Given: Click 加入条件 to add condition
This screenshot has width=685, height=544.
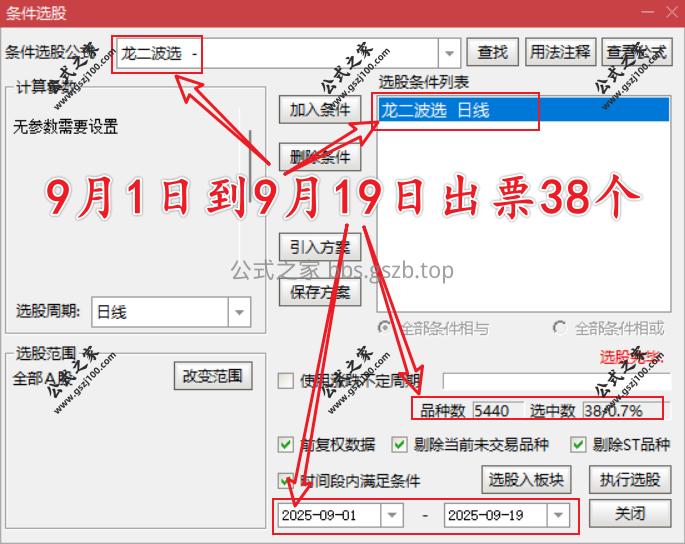Looking at the screenshot, I should click(x=320, y=109).
